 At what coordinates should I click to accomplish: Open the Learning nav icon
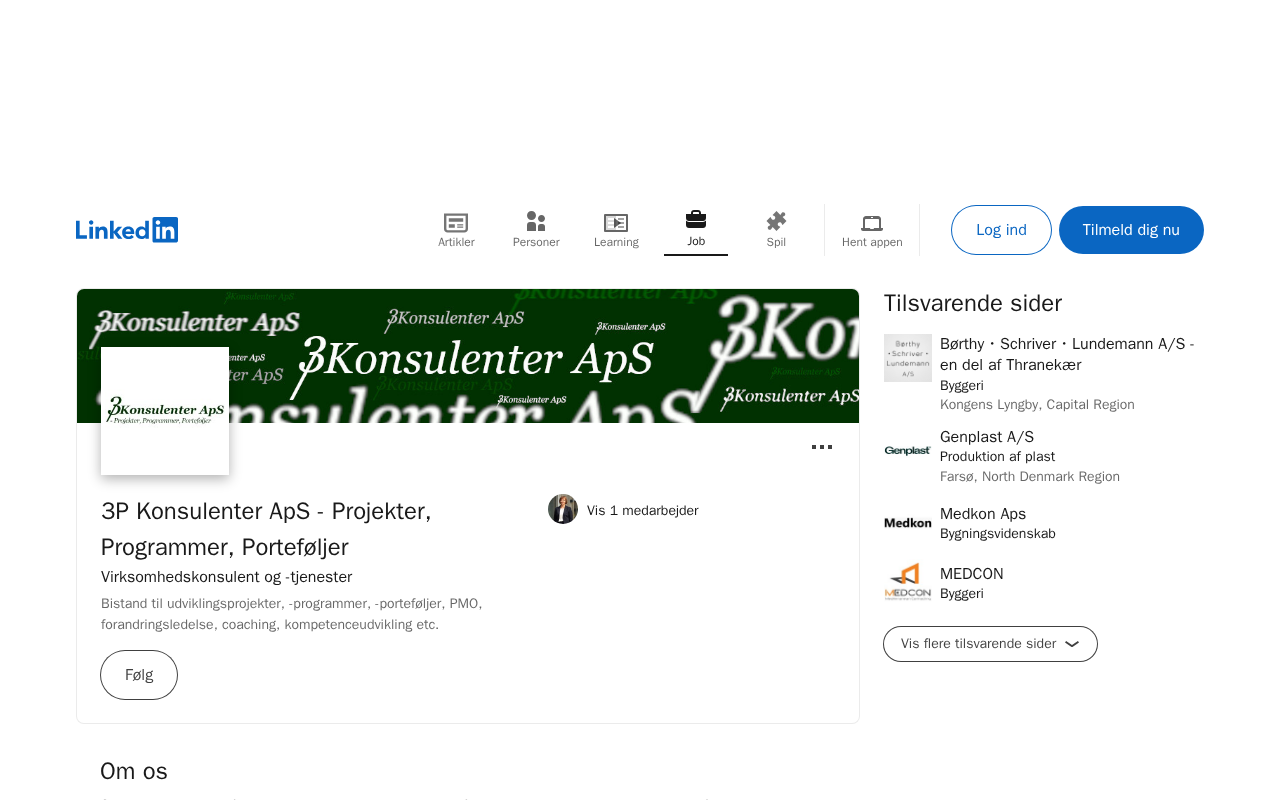616,223
